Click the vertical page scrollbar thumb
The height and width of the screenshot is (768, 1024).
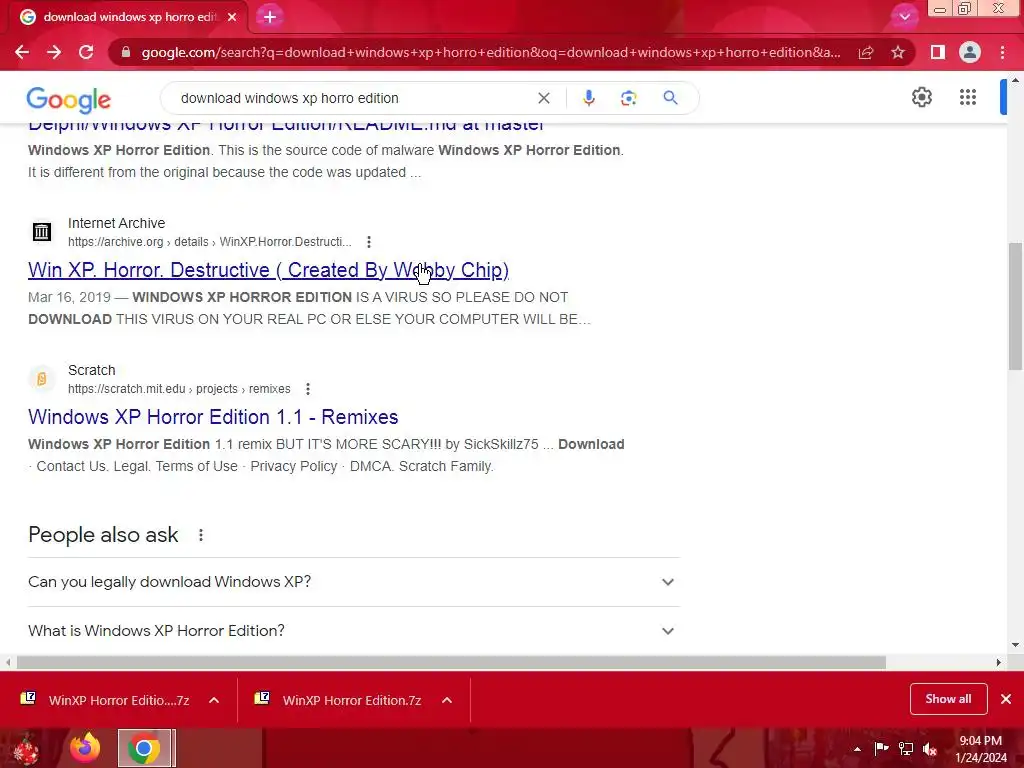click(x=1015, y=306)
